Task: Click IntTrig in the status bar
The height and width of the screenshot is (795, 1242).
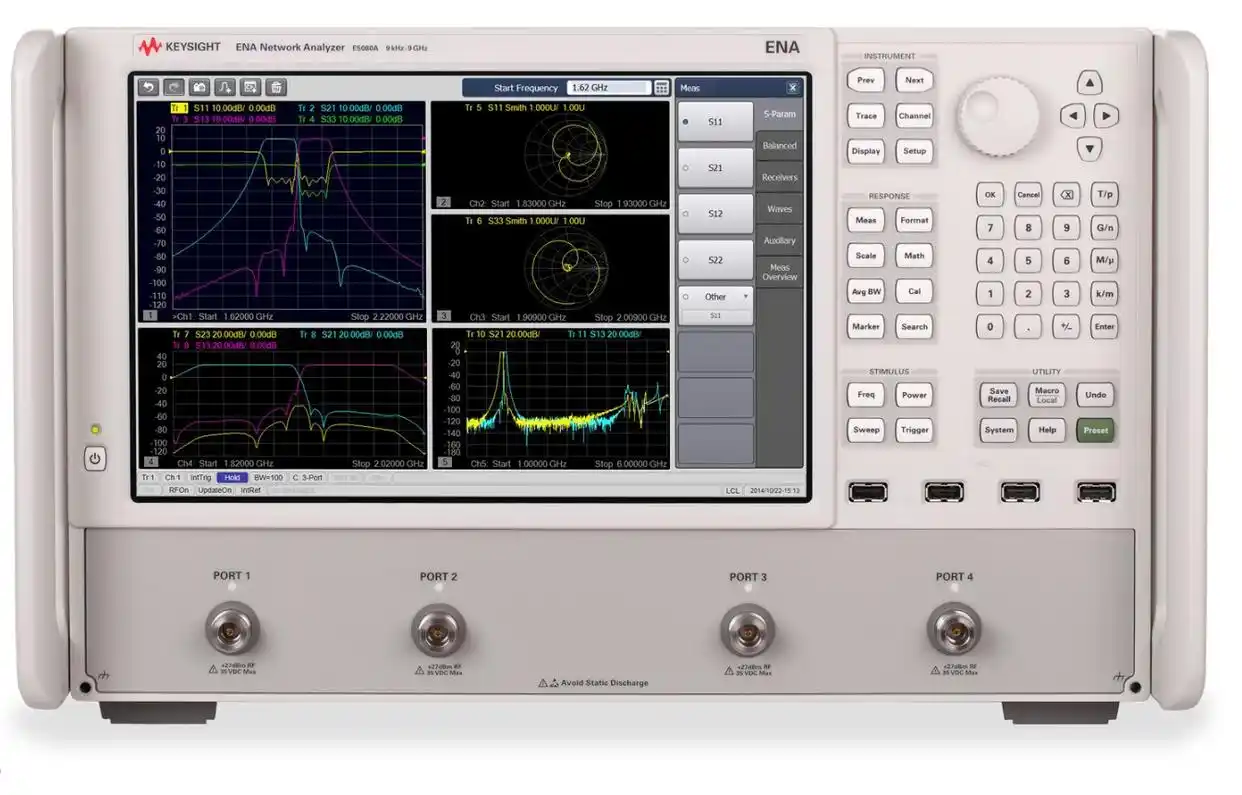Action: tap(201, 478)
